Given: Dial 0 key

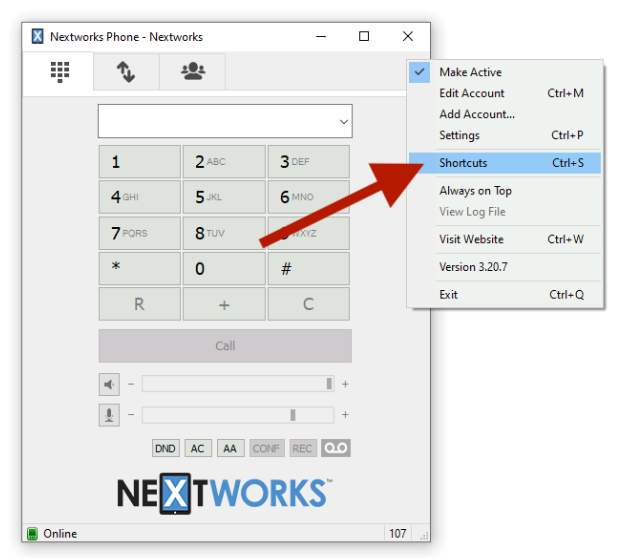Looking at the screenshot, I should coord(224,269).
